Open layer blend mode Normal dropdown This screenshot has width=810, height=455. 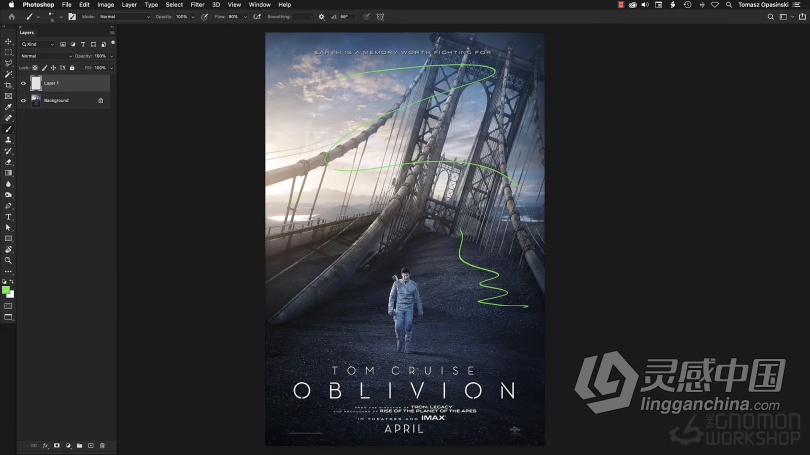46,56
